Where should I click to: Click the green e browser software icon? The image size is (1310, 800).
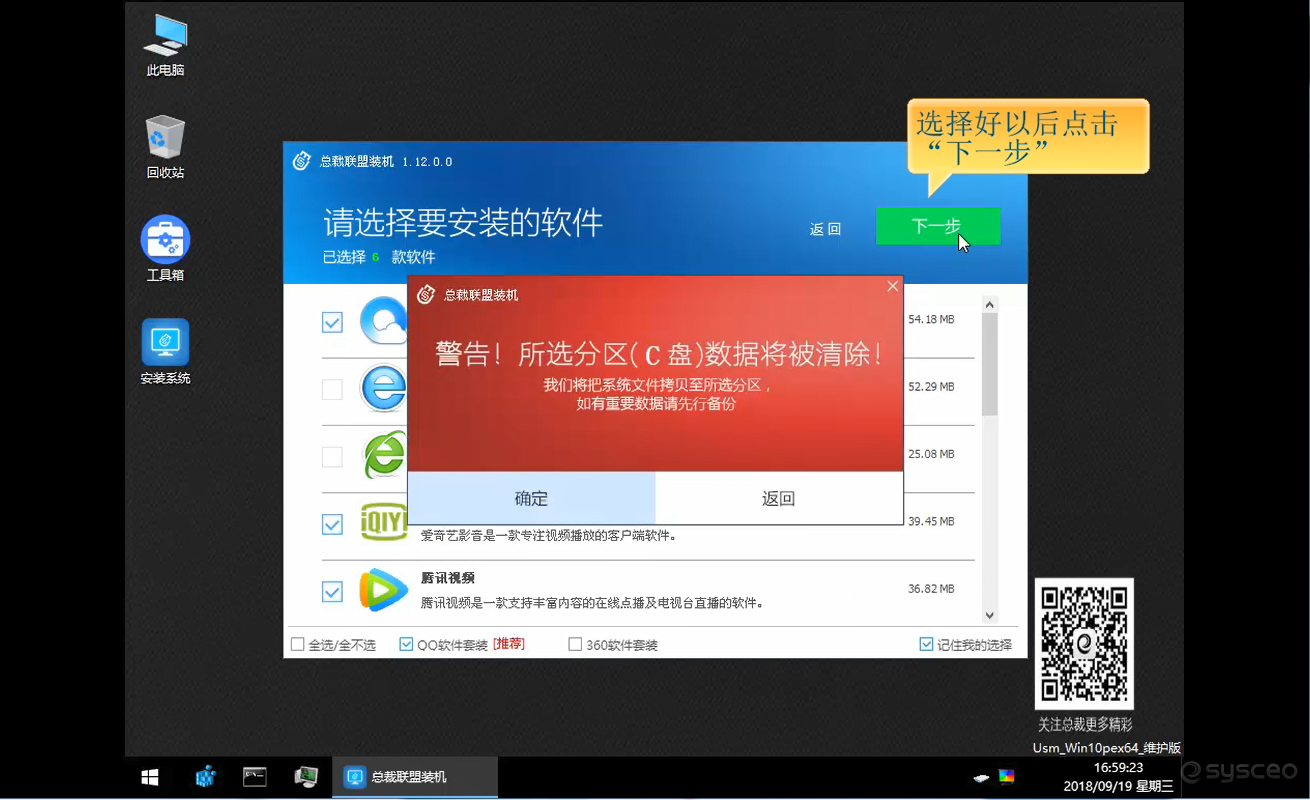pyautogui.click(x=384, y=455)
